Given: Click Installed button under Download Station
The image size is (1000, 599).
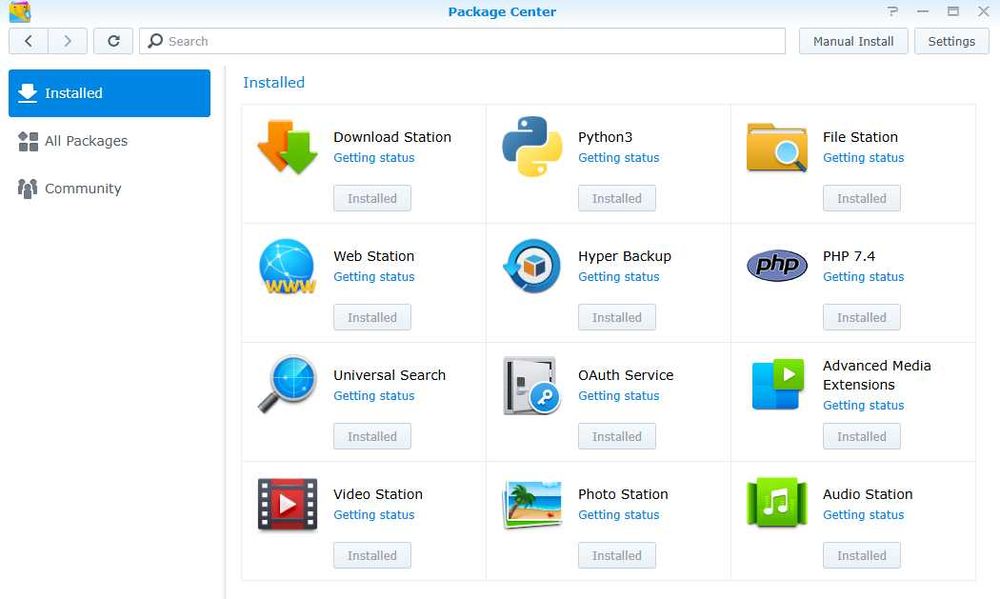Looking at the screenshot, I should click(372, 198).
